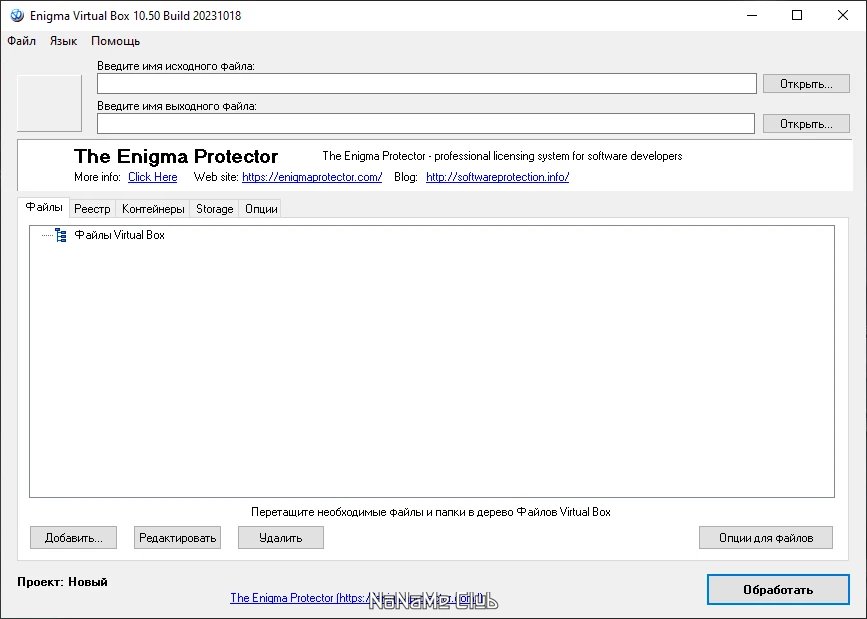Screen dimensions: 867x619
Task: Switch to the Опции tab
Action: click(261, 209)
